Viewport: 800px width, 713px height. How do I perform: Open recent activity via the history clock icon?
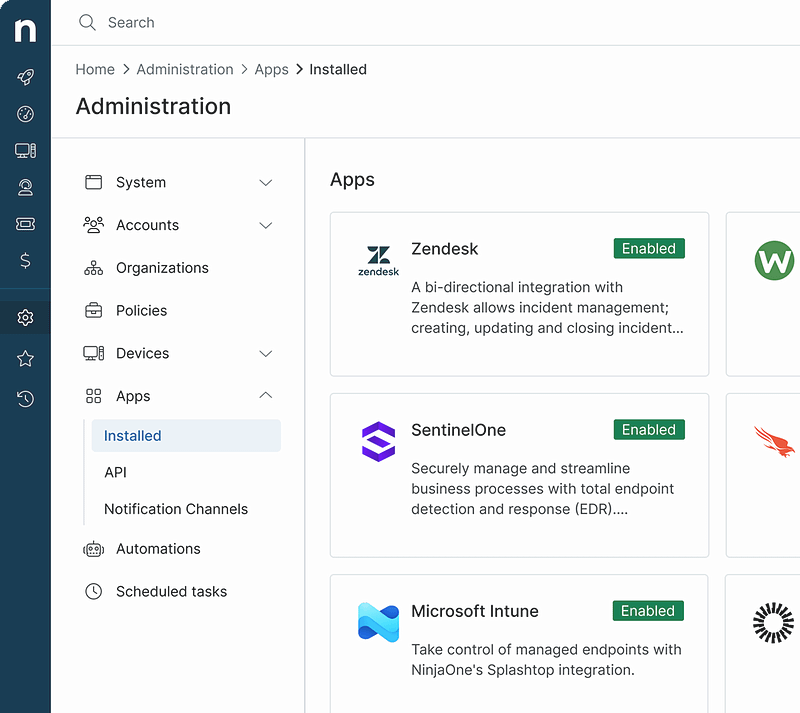coord(24,398)
